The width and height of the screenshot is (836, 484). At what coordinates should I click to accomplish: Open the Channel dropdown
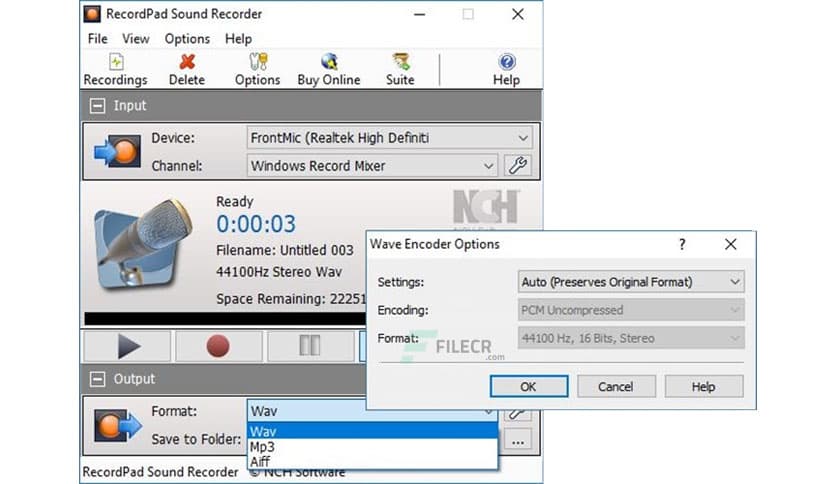tap(372, 166)
